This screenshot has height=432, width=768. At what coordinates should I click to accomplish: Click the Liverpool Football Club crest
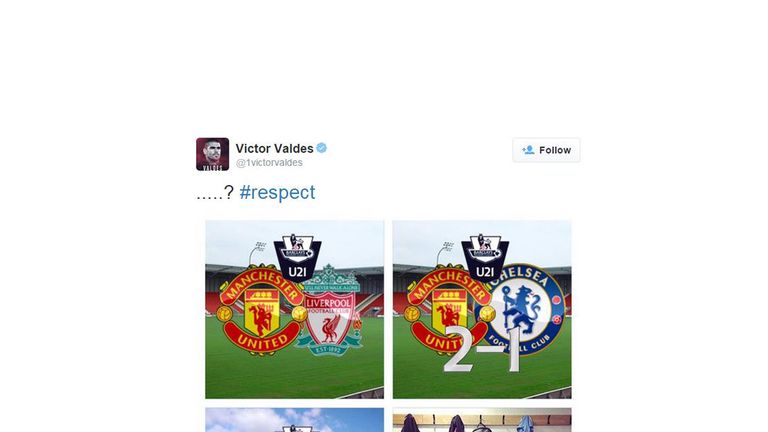(x=329, y=311)
